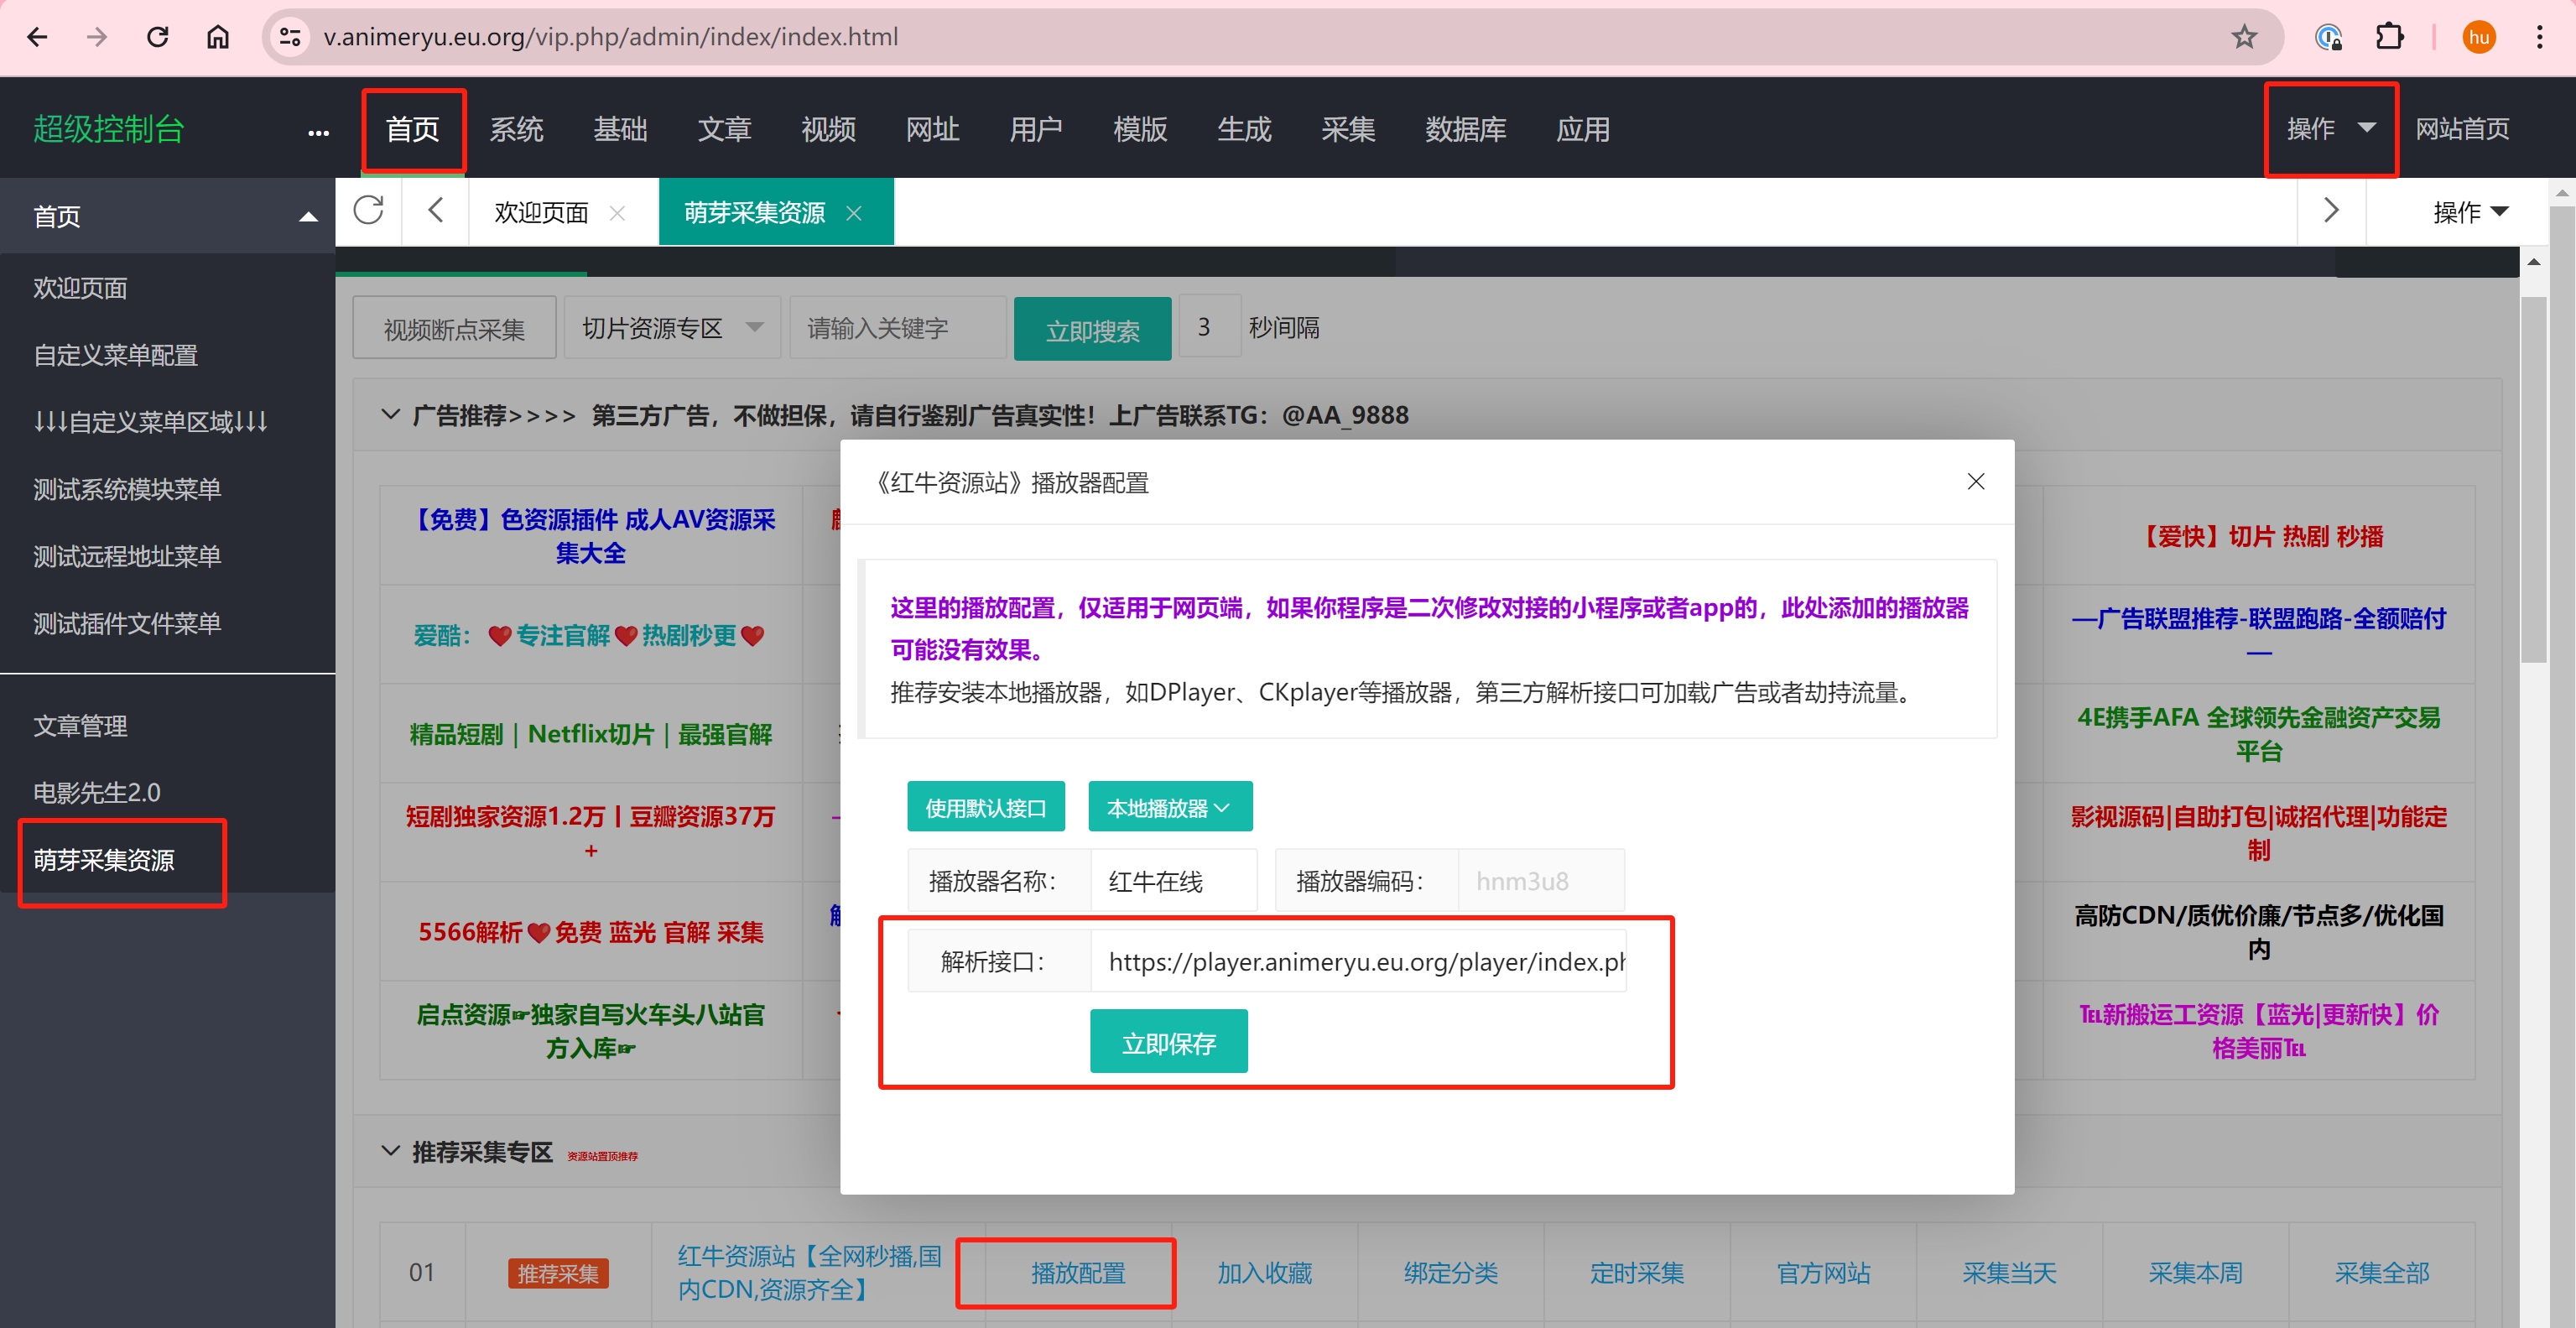Expand the 本地播放器 dropdown button
The height and width of the screenshot is (1328, 2576).
pyautogui.click(x=1169, y=807)
